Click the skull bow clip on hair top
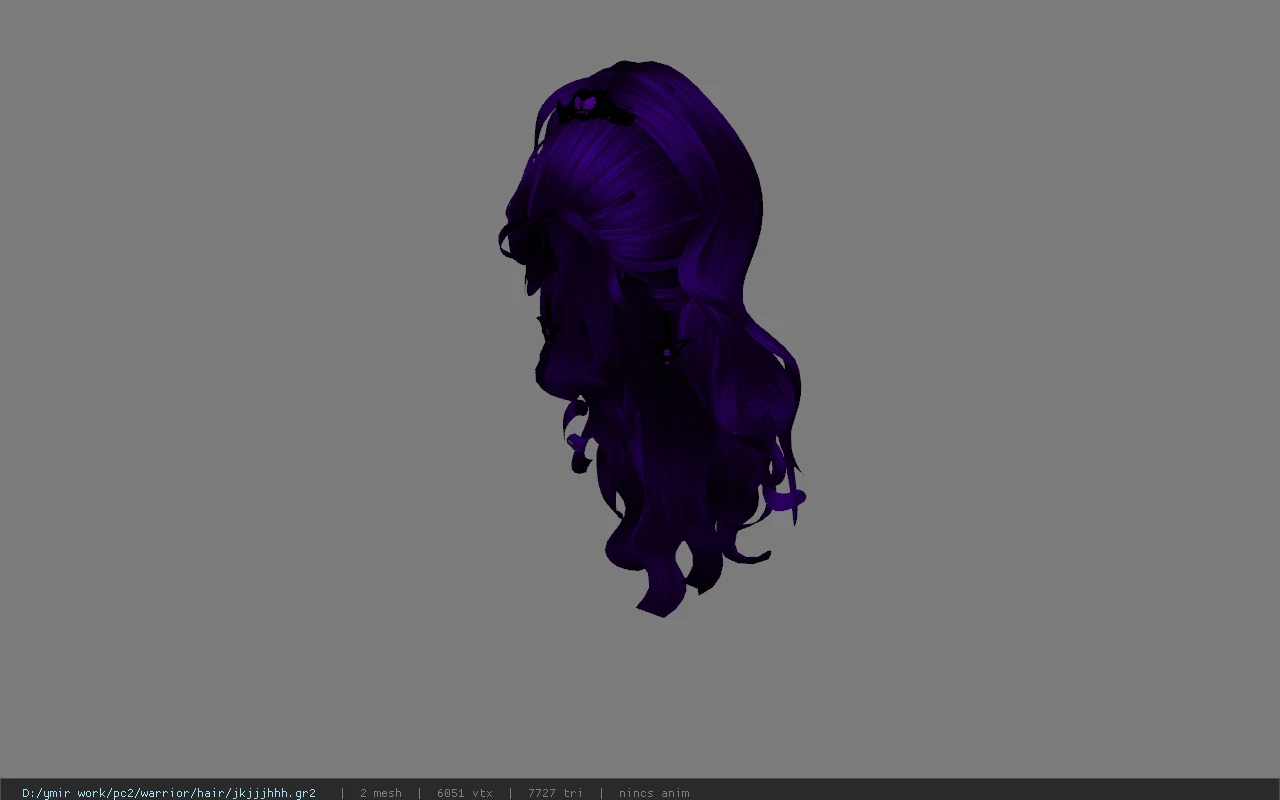 [x=595, y=108]
